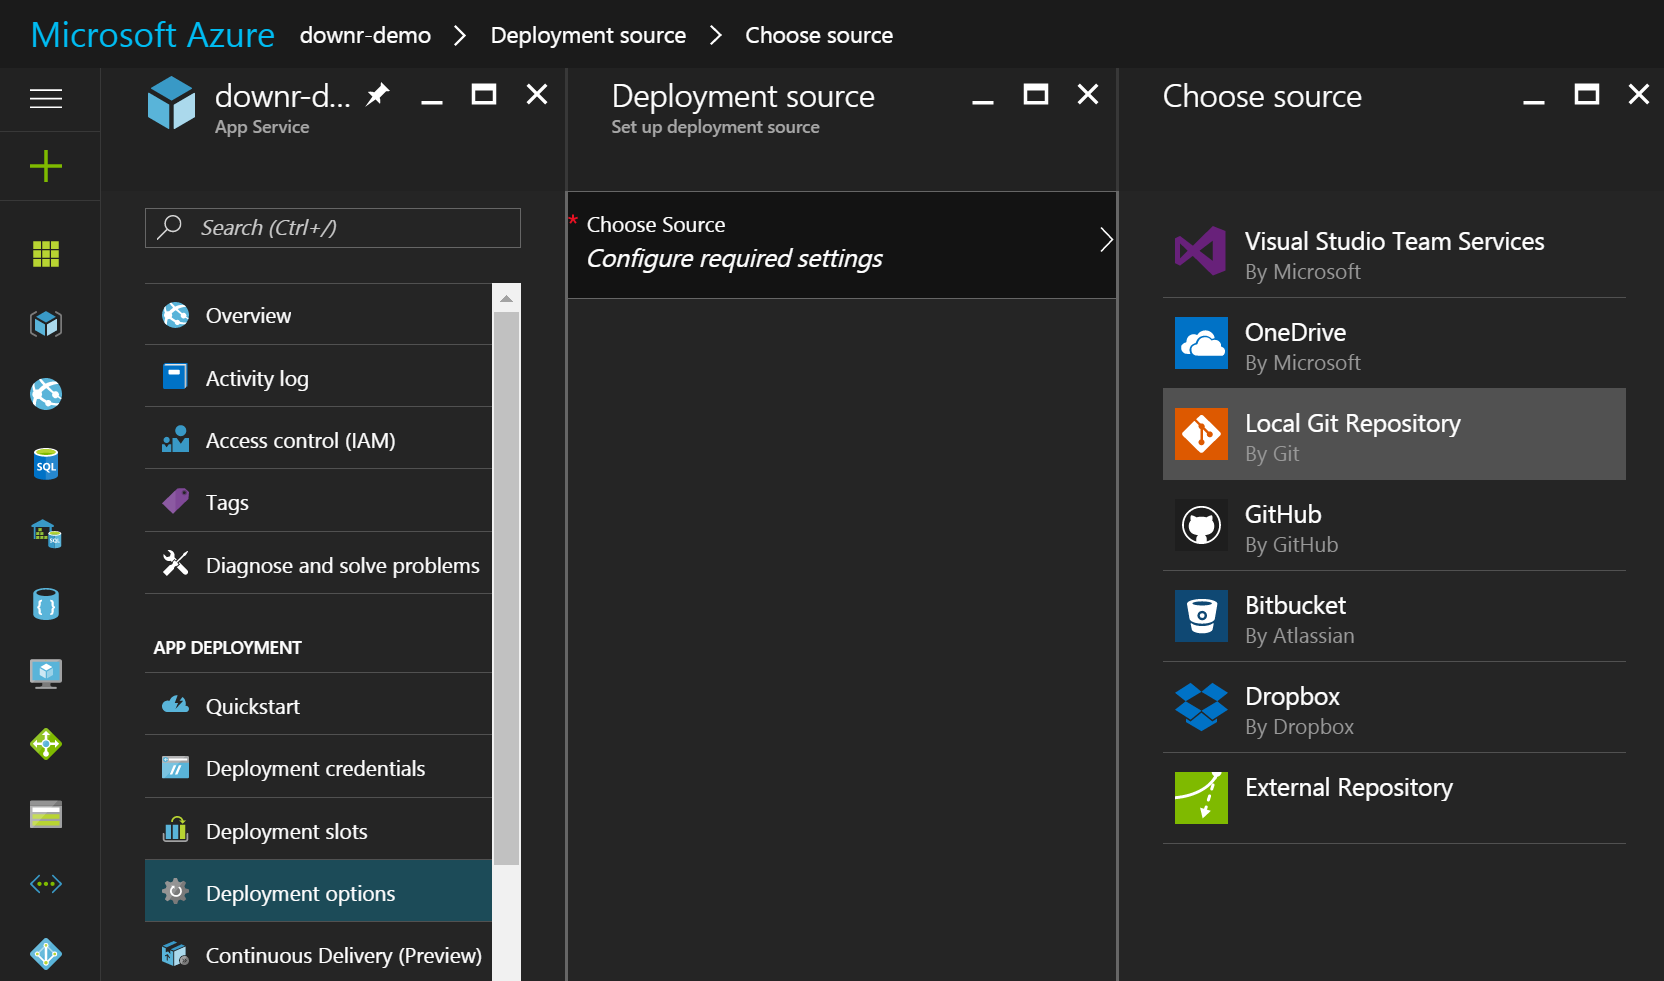Click the OneDrive cloud icon
The image size is (1664, 981).
click(1201, 343)
